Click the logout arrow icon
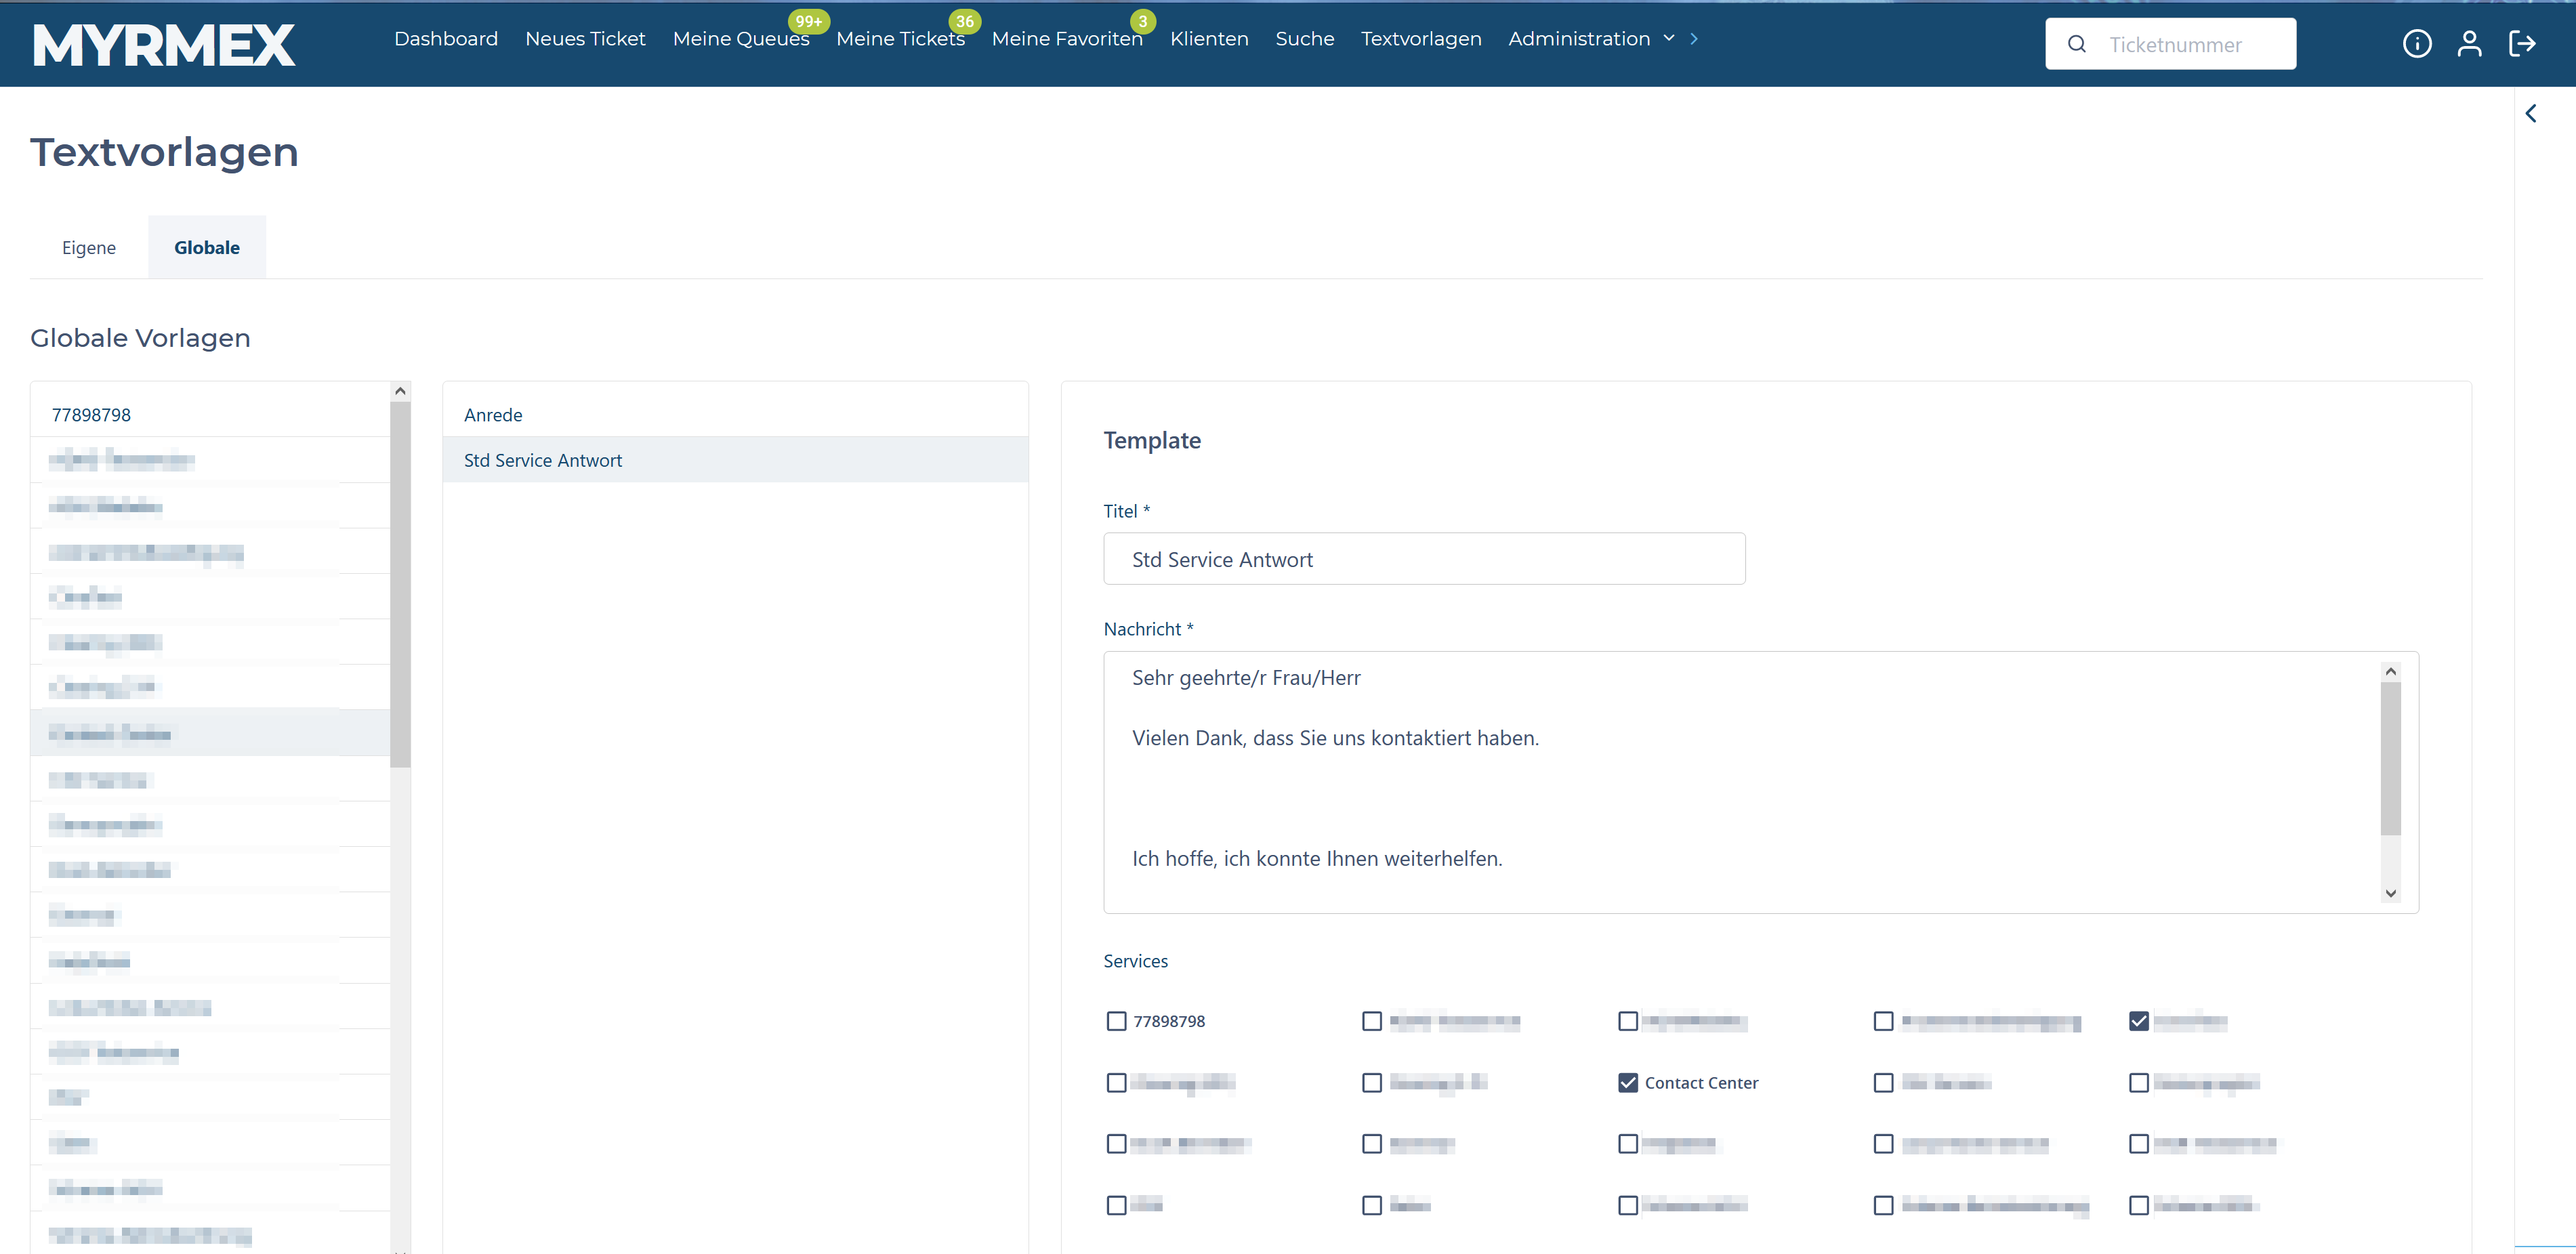Screen dimensions: 2576x1254 (x=2522, y=44)
